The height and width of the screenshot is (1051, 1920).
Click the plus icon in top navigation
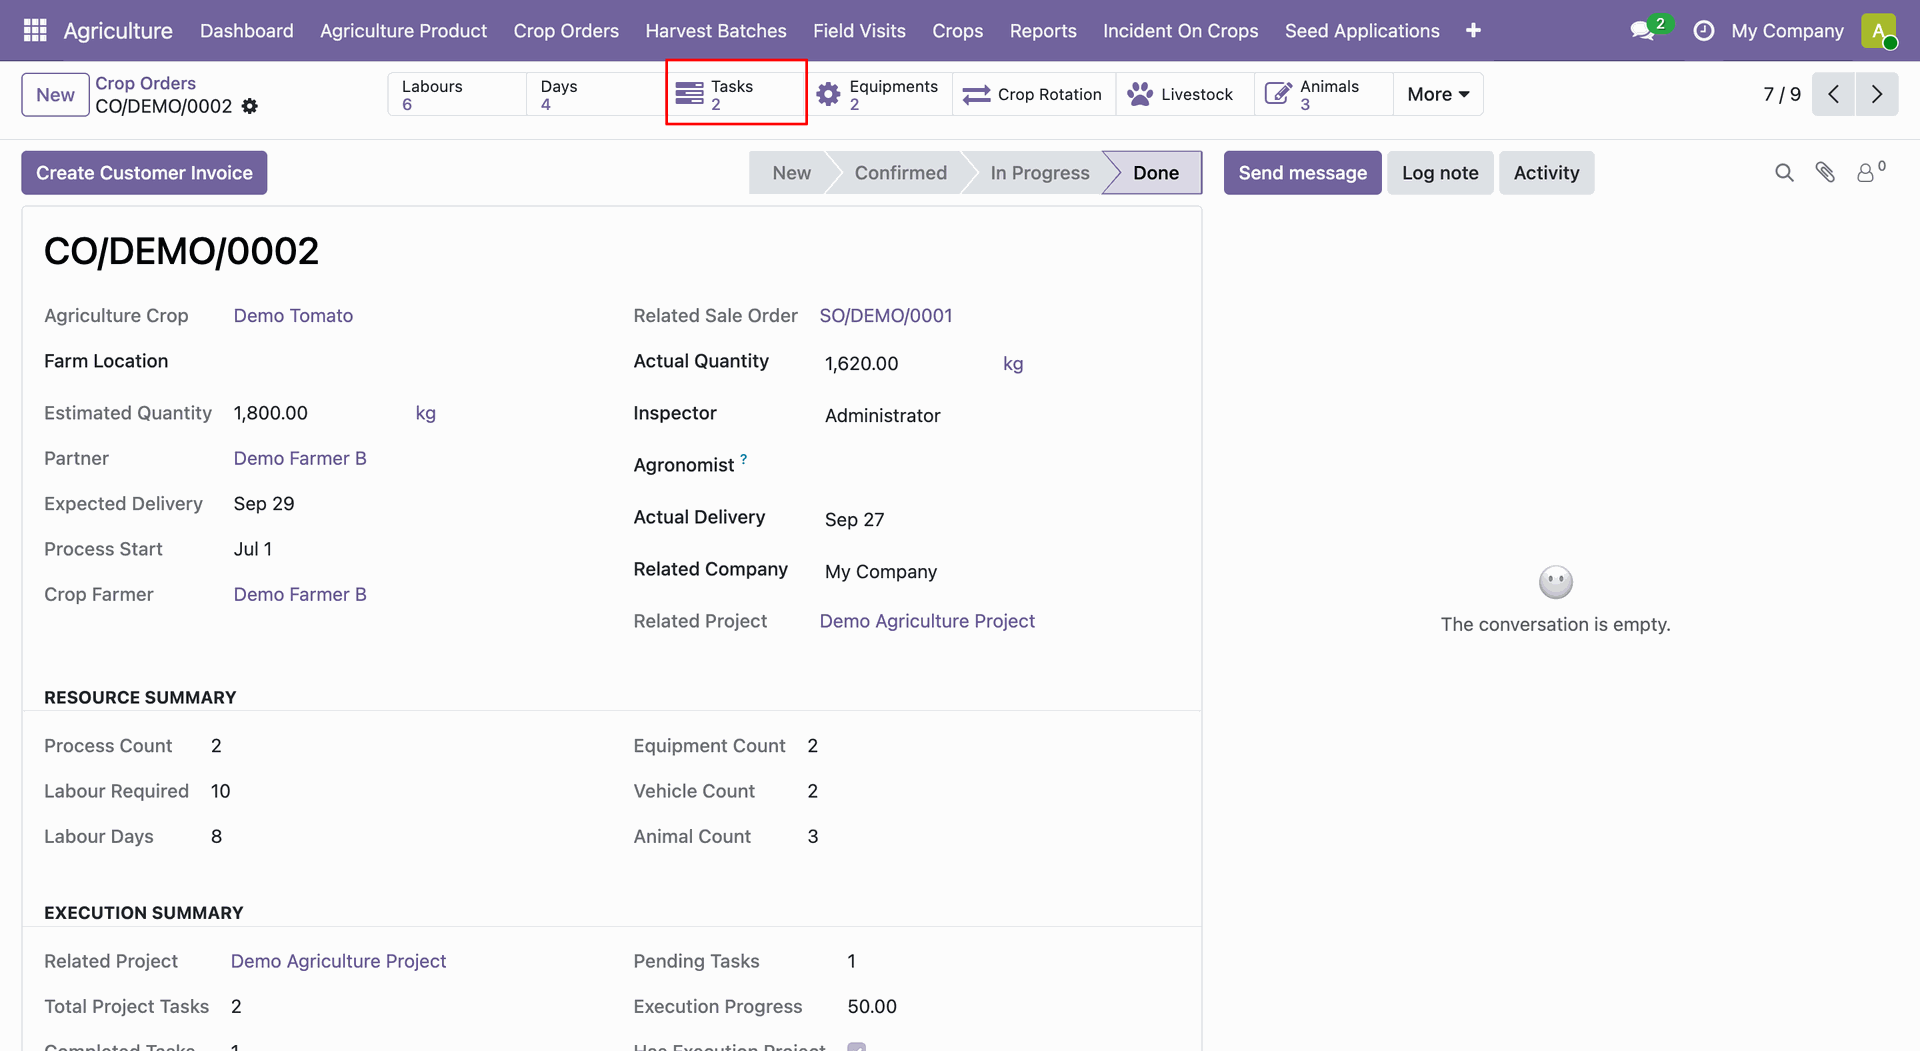tap(1473, 30)
